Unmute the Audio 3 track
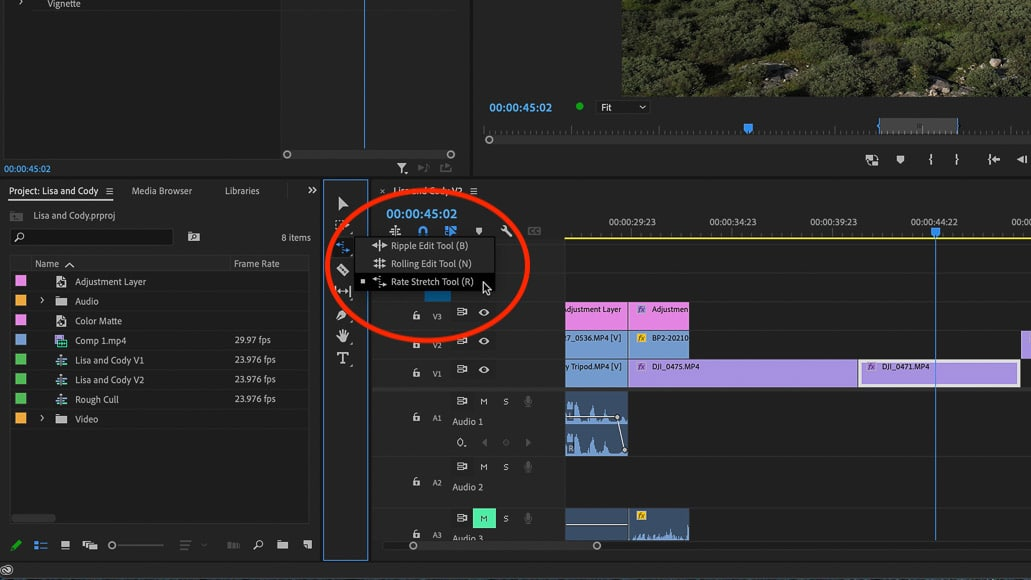The height and width of the screenshot is (580, 1031). click(x=484, y=518)
